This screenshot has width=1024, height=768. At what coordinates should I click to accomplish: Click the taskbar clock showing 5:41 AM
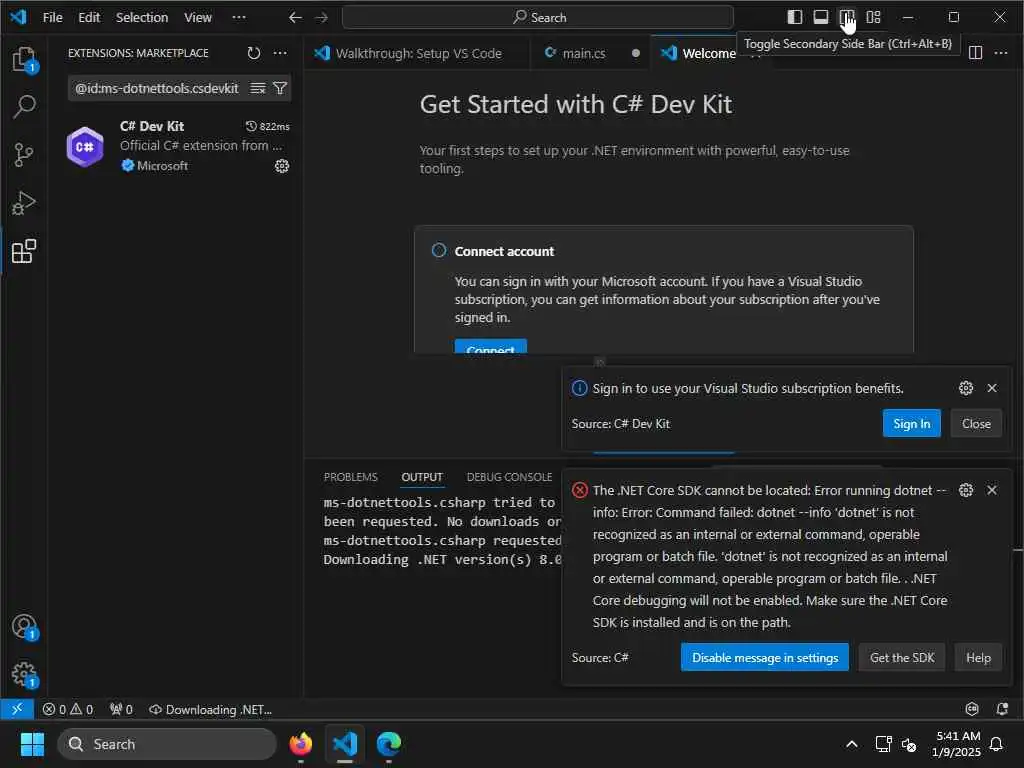tap(956, 744)
